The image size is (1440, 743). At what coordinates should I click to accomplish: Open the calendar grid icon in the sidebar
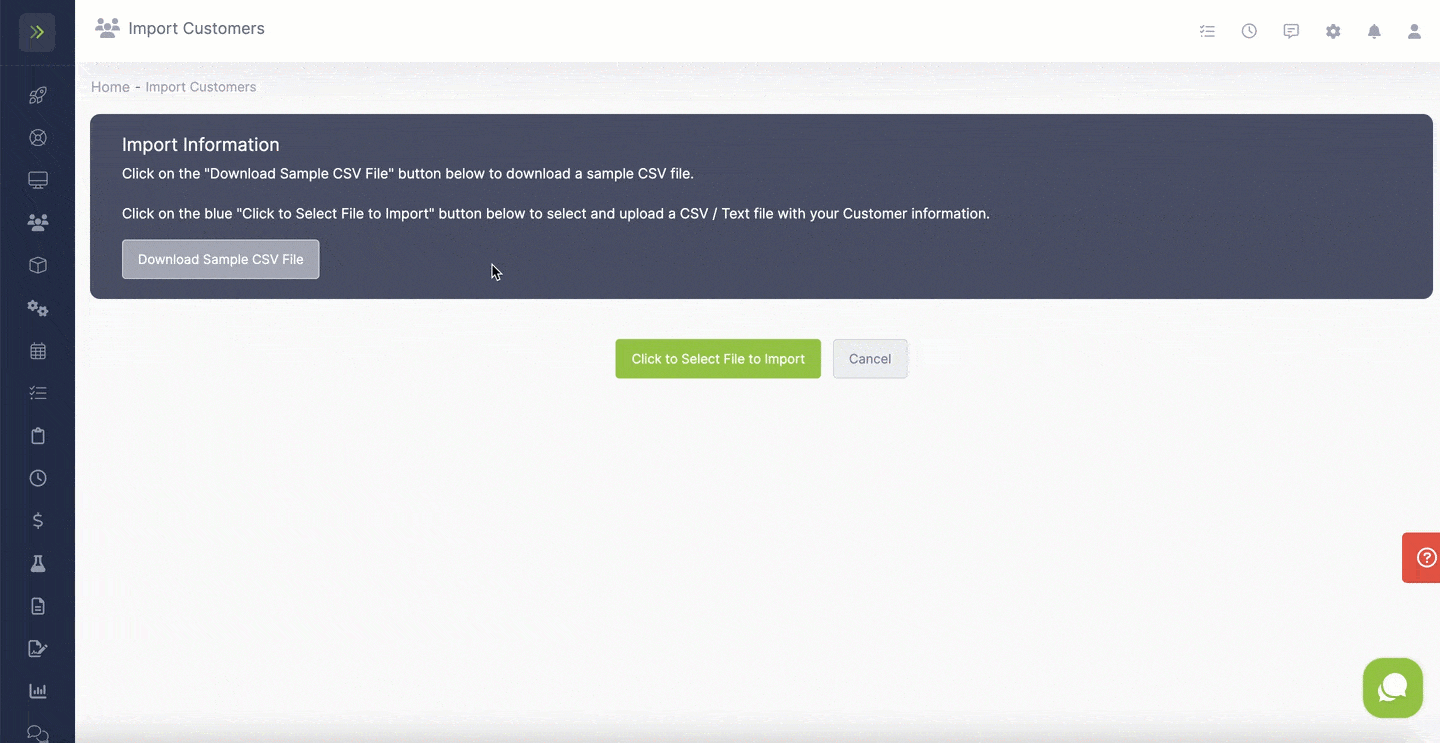coord(37,351)
